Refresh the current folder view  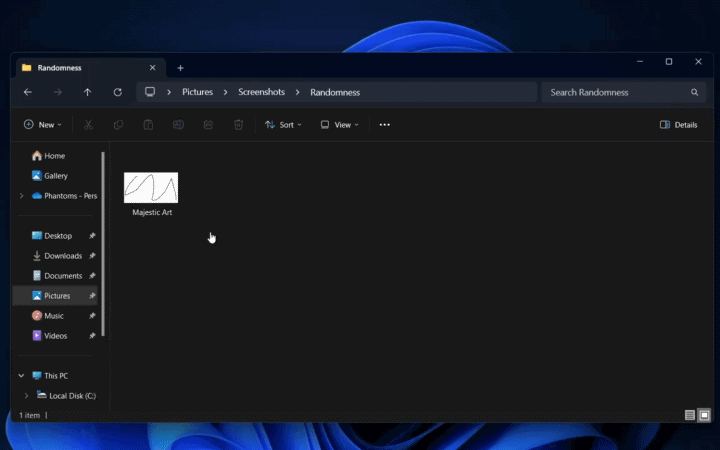click(x=117, y=92)
